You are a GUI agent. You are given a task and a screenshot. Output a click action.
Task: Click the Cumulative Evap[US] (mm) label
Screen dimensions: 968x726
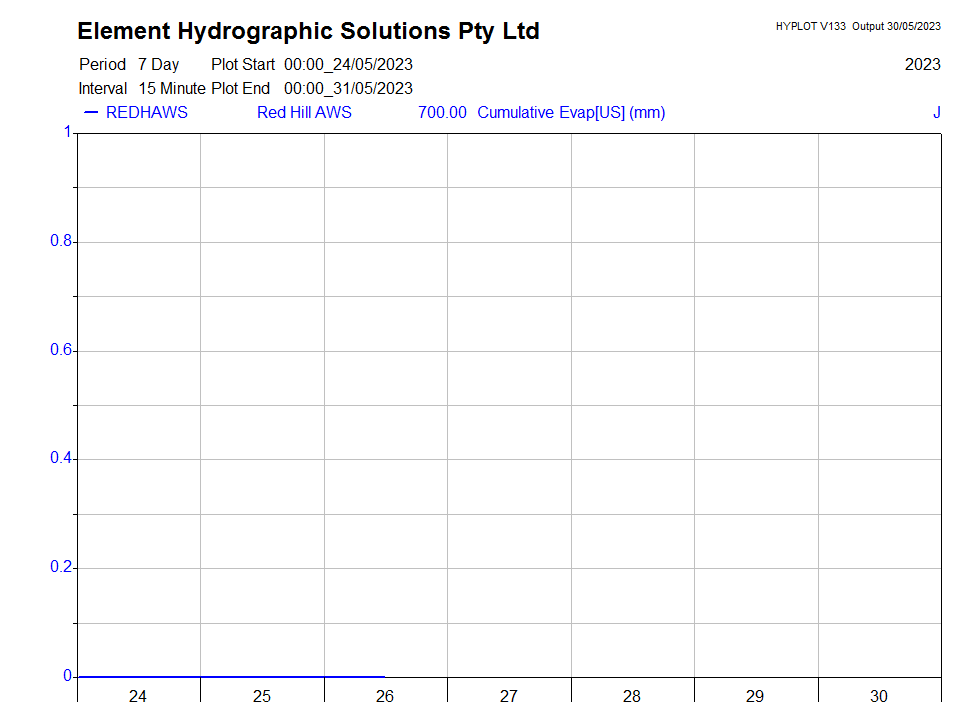pos(571,112)
